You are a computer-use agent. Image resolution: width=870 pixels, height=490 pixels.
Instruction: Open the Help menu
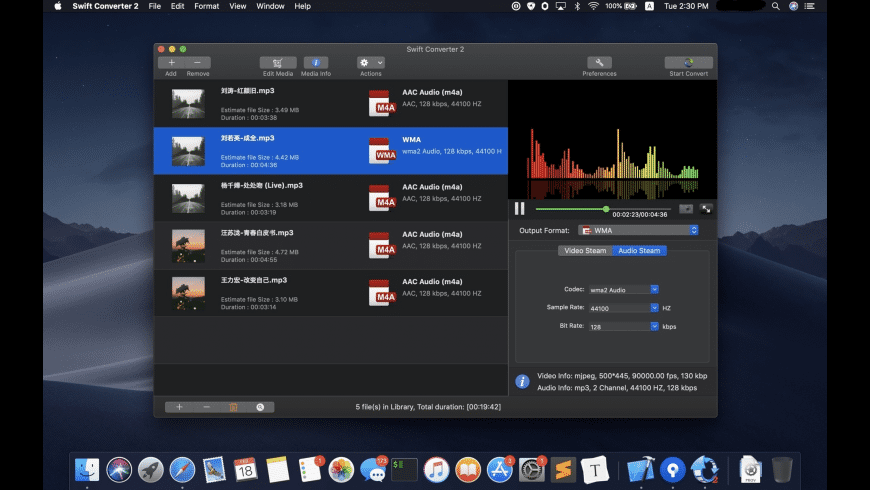click(x=302, y=6)
